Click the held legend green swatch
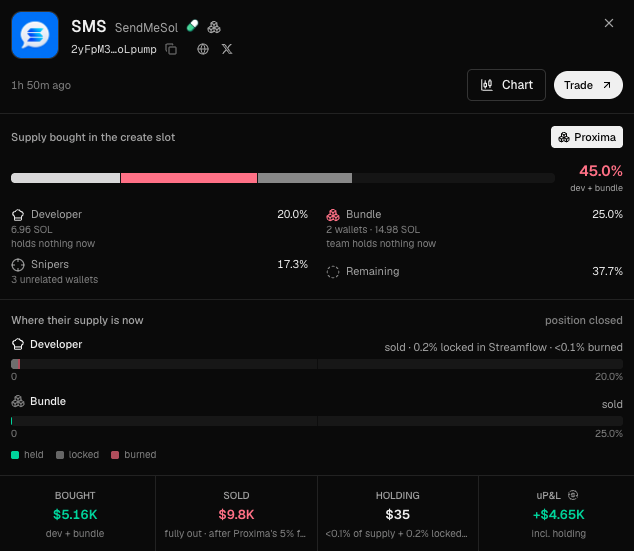The image size is (634, 551). pyautogui.click(x=15, y=455)
